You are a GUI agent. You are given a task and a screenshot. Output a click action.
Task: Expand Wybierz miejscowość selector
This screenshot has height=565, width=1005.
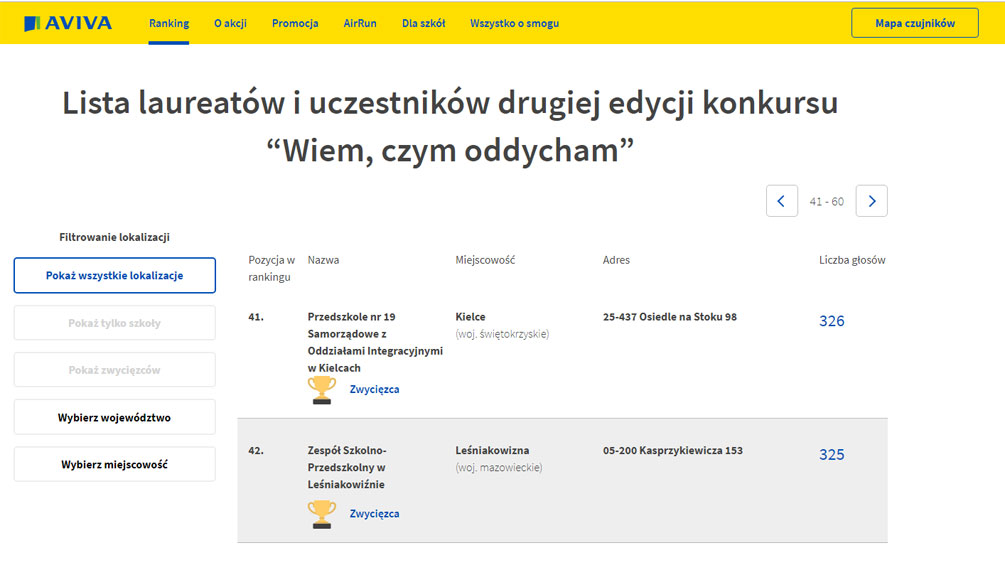[x=114, y=464]
